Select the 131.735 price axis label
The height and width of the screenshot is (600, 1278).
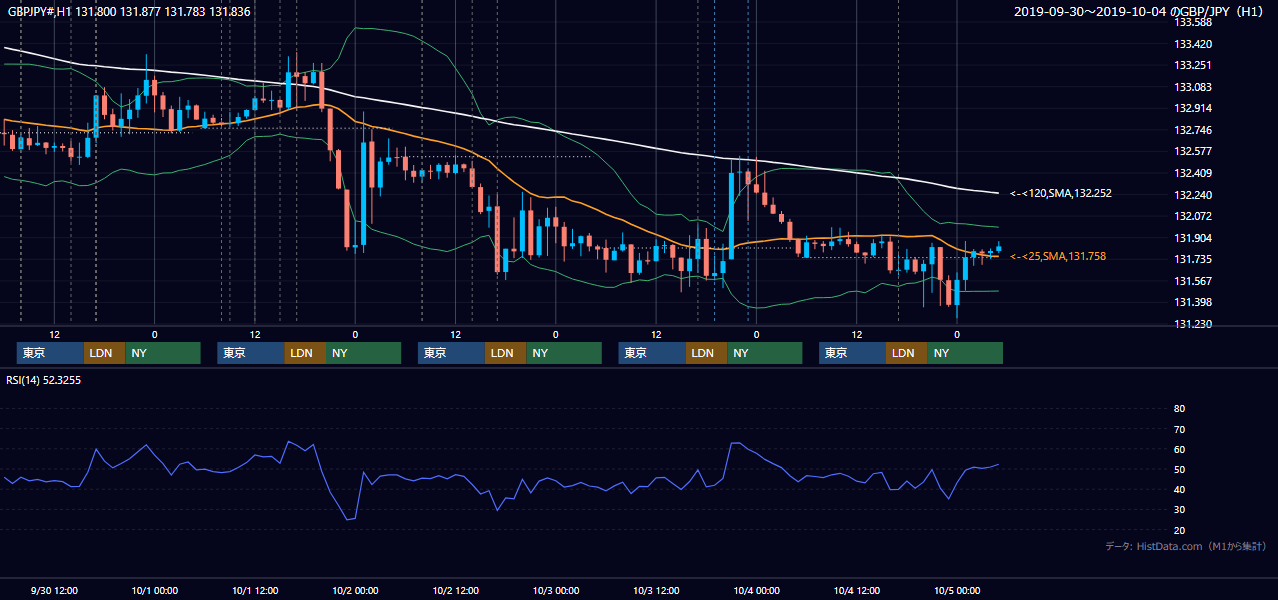click(x=1193, y=259)
